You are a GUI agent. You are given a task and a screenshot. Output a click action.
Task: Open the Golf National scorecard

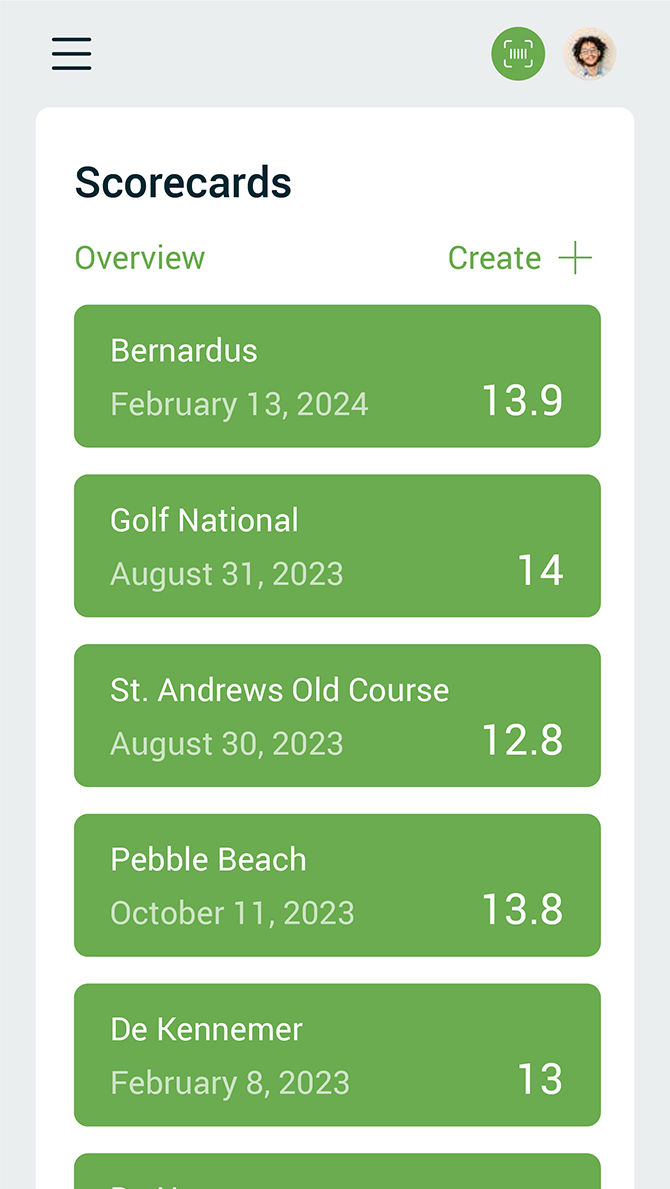pos(337,546)
